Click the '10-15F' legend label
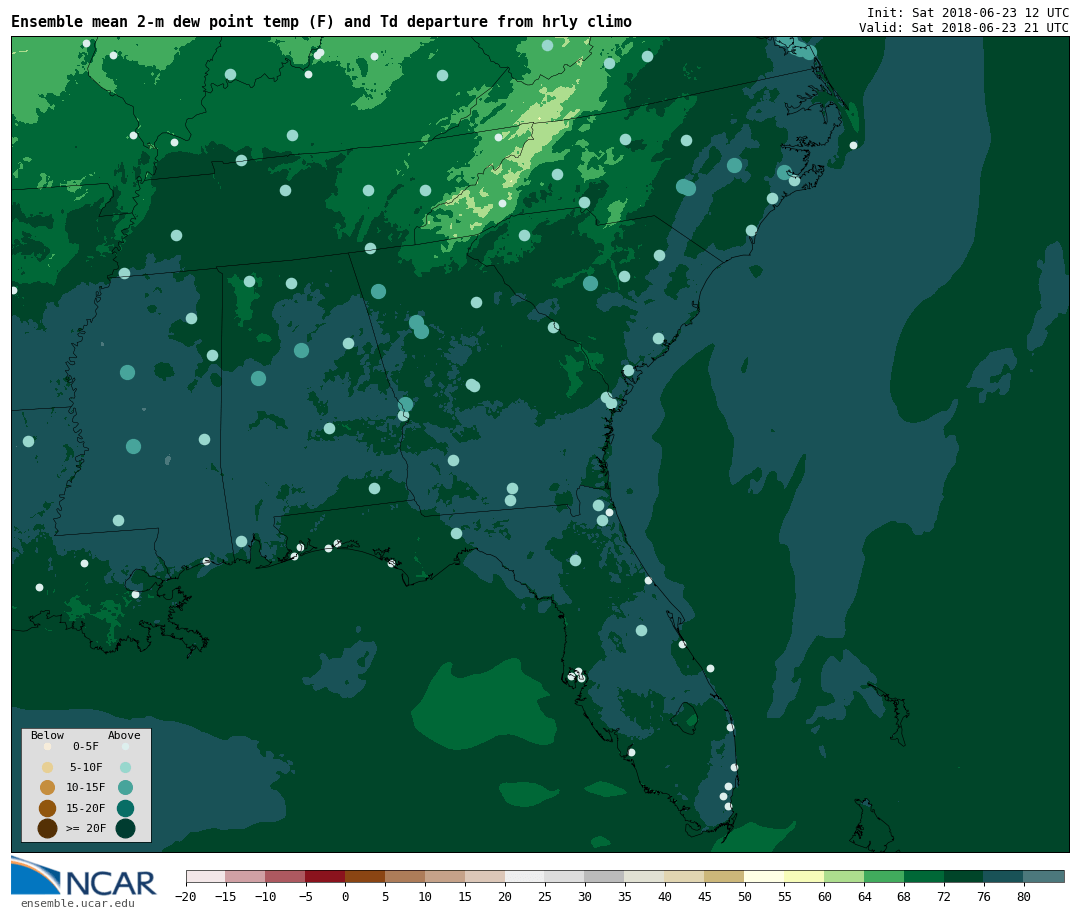Screen dimensions: 1080x915 pos(86,787)
